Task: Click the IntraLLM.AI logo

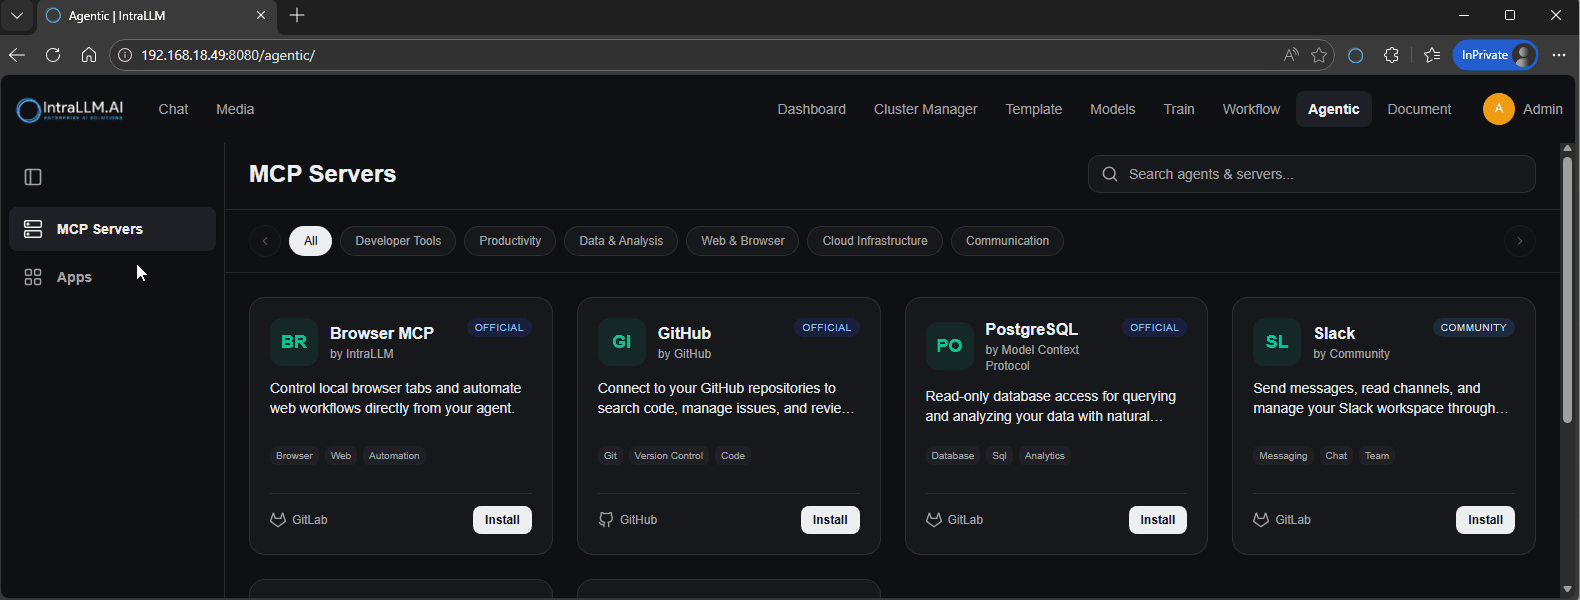Action: 70,110
